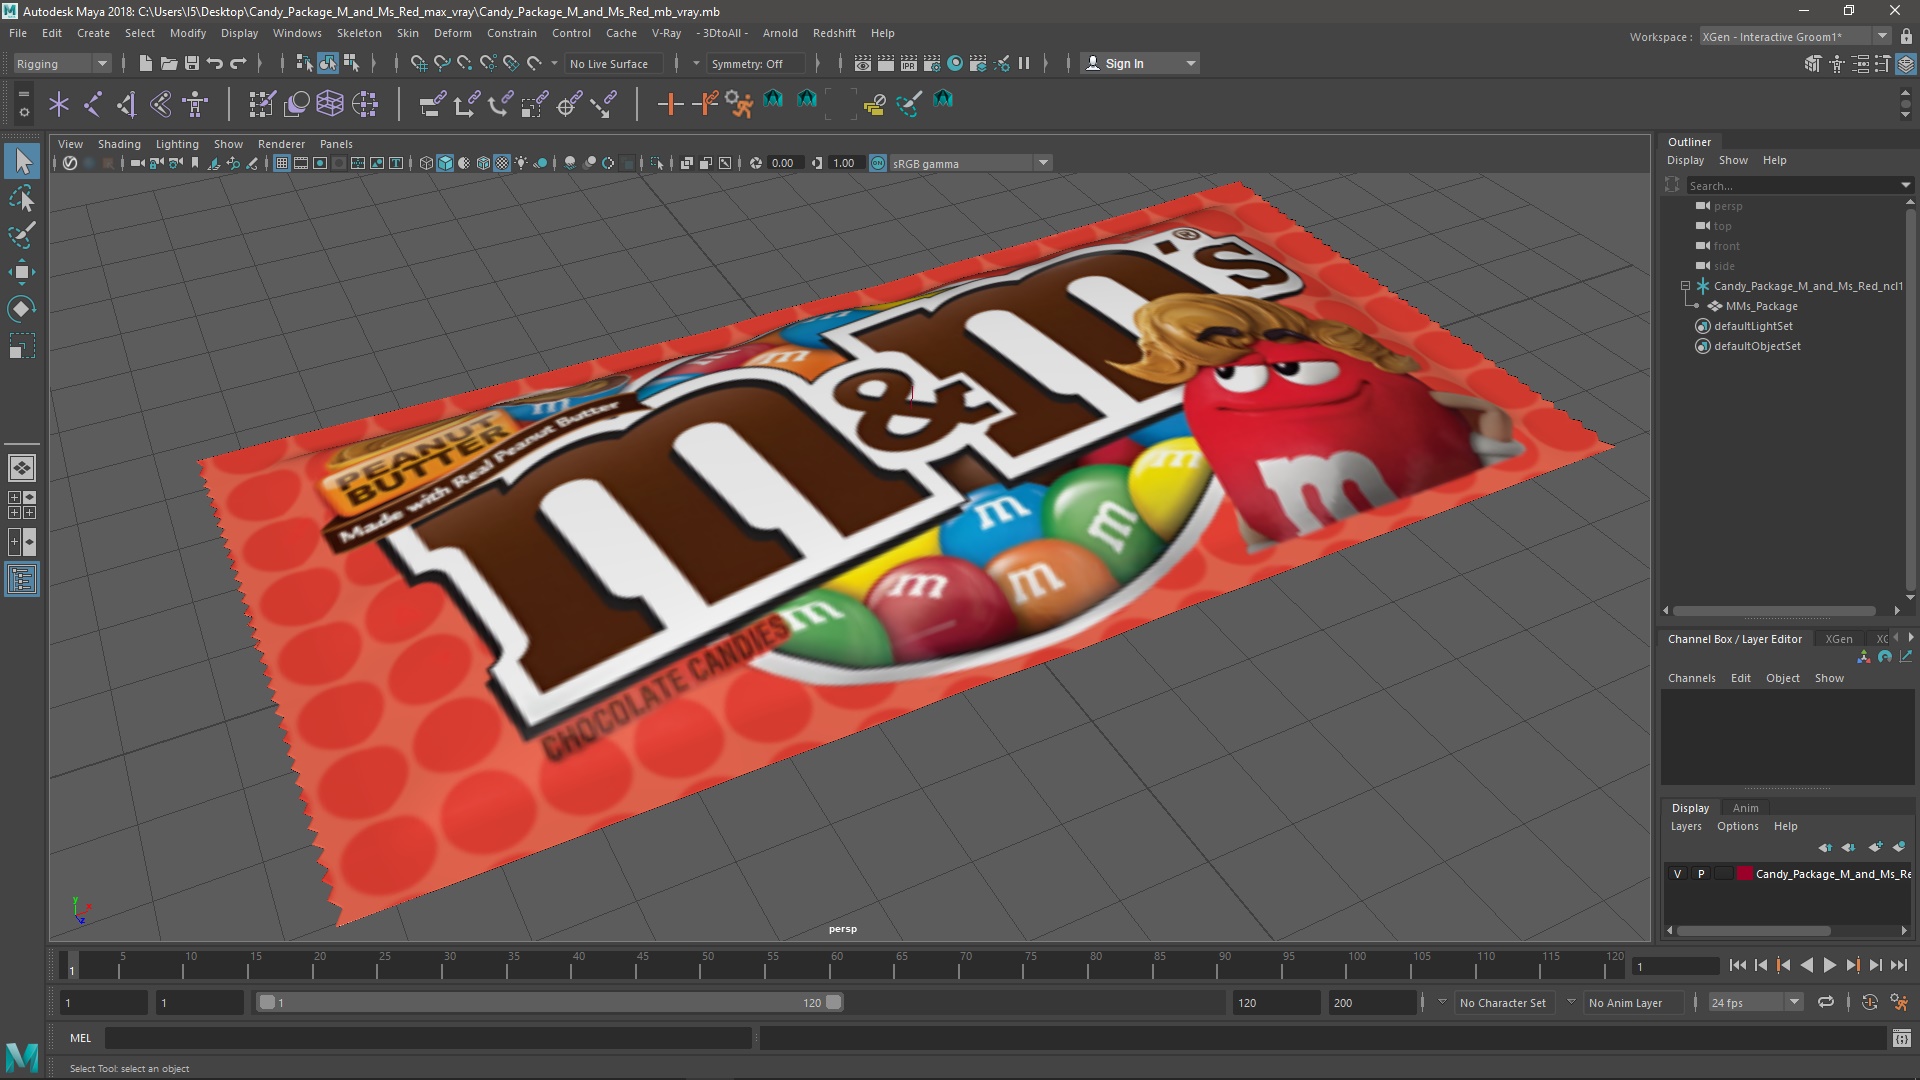Toggle layer visibility V box
Viewport: 1920px width, 1080px height.
tap(1678, 873)
